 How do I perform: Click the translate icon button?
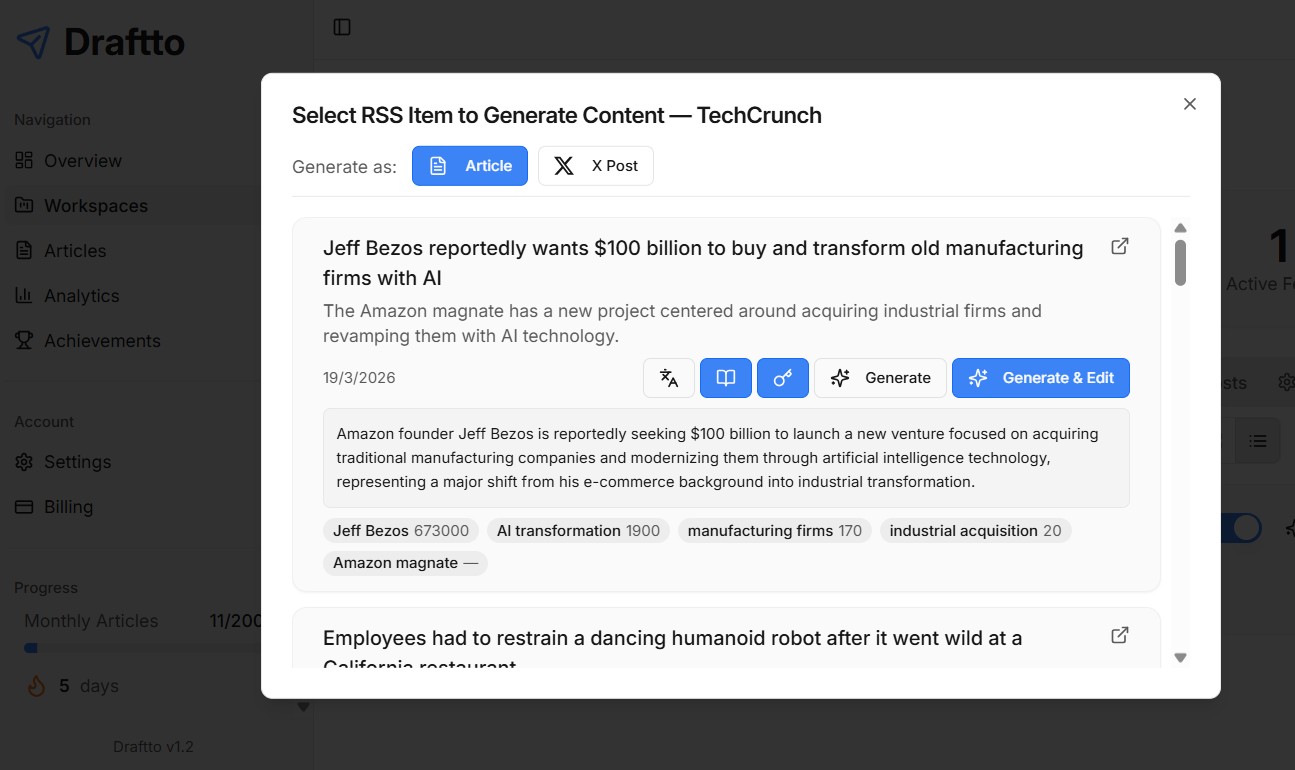point(669,378)
